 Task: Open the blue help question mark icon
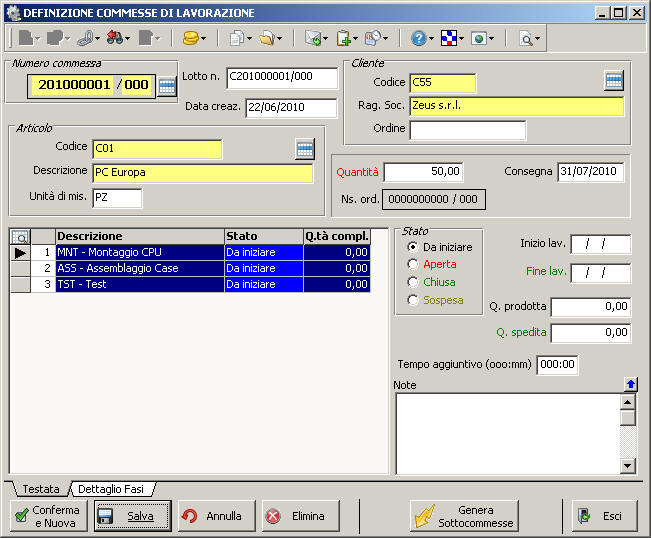click(417, 39)
